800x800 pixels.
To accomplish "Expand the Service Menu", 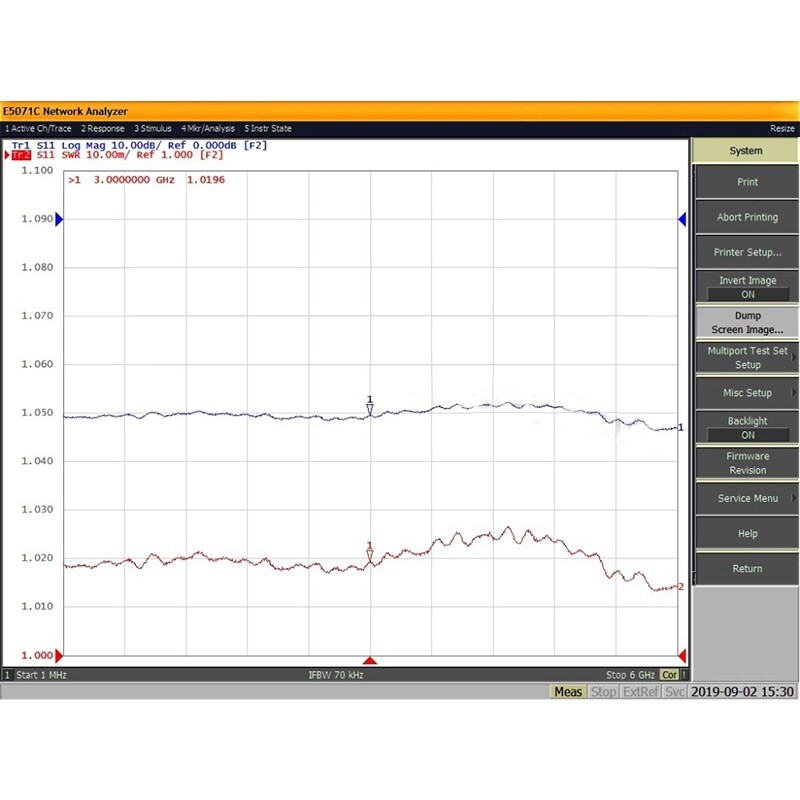I will pyautogui.click(x=746, y=497).
